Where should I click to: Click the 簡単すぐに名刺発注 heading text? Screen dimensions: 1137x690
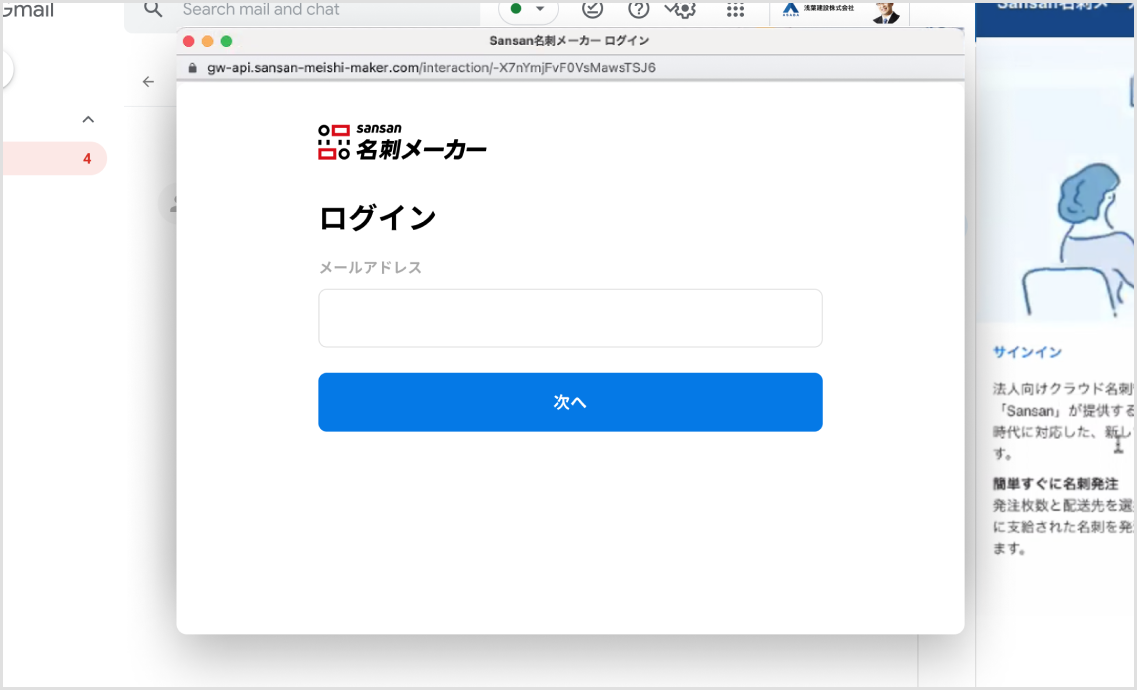1056,483
